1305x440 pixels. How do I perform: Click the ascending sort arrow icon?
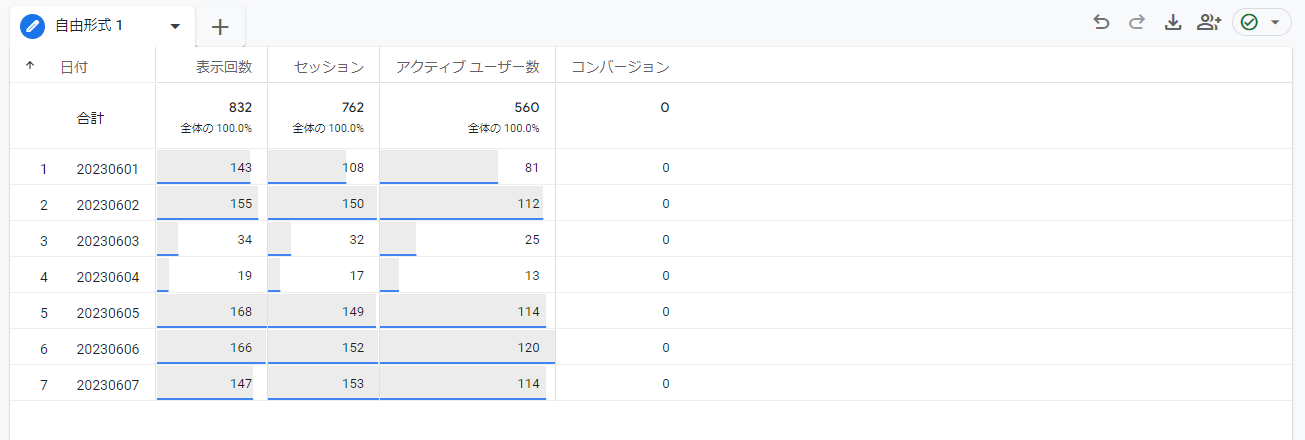click(29, 66)
